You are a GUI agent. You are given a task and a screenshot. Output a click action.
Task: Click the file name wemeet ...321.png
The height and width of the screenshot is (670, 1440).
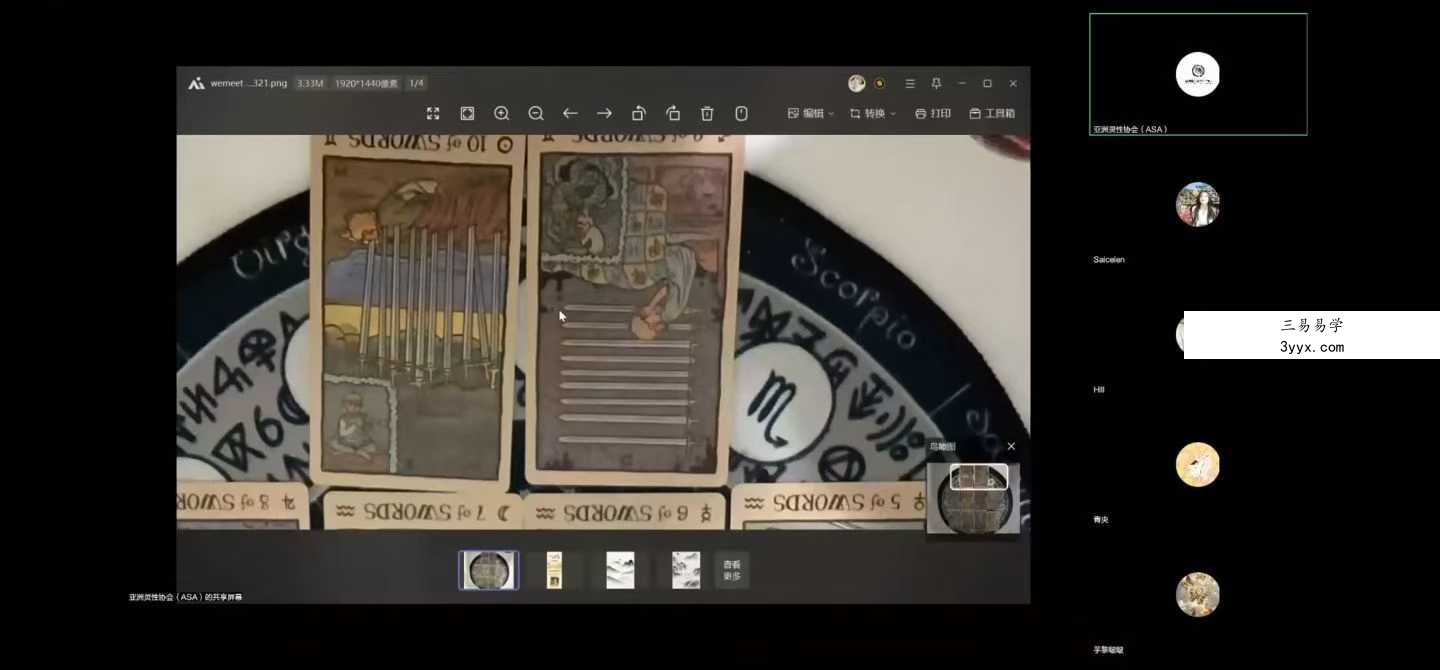248,83
